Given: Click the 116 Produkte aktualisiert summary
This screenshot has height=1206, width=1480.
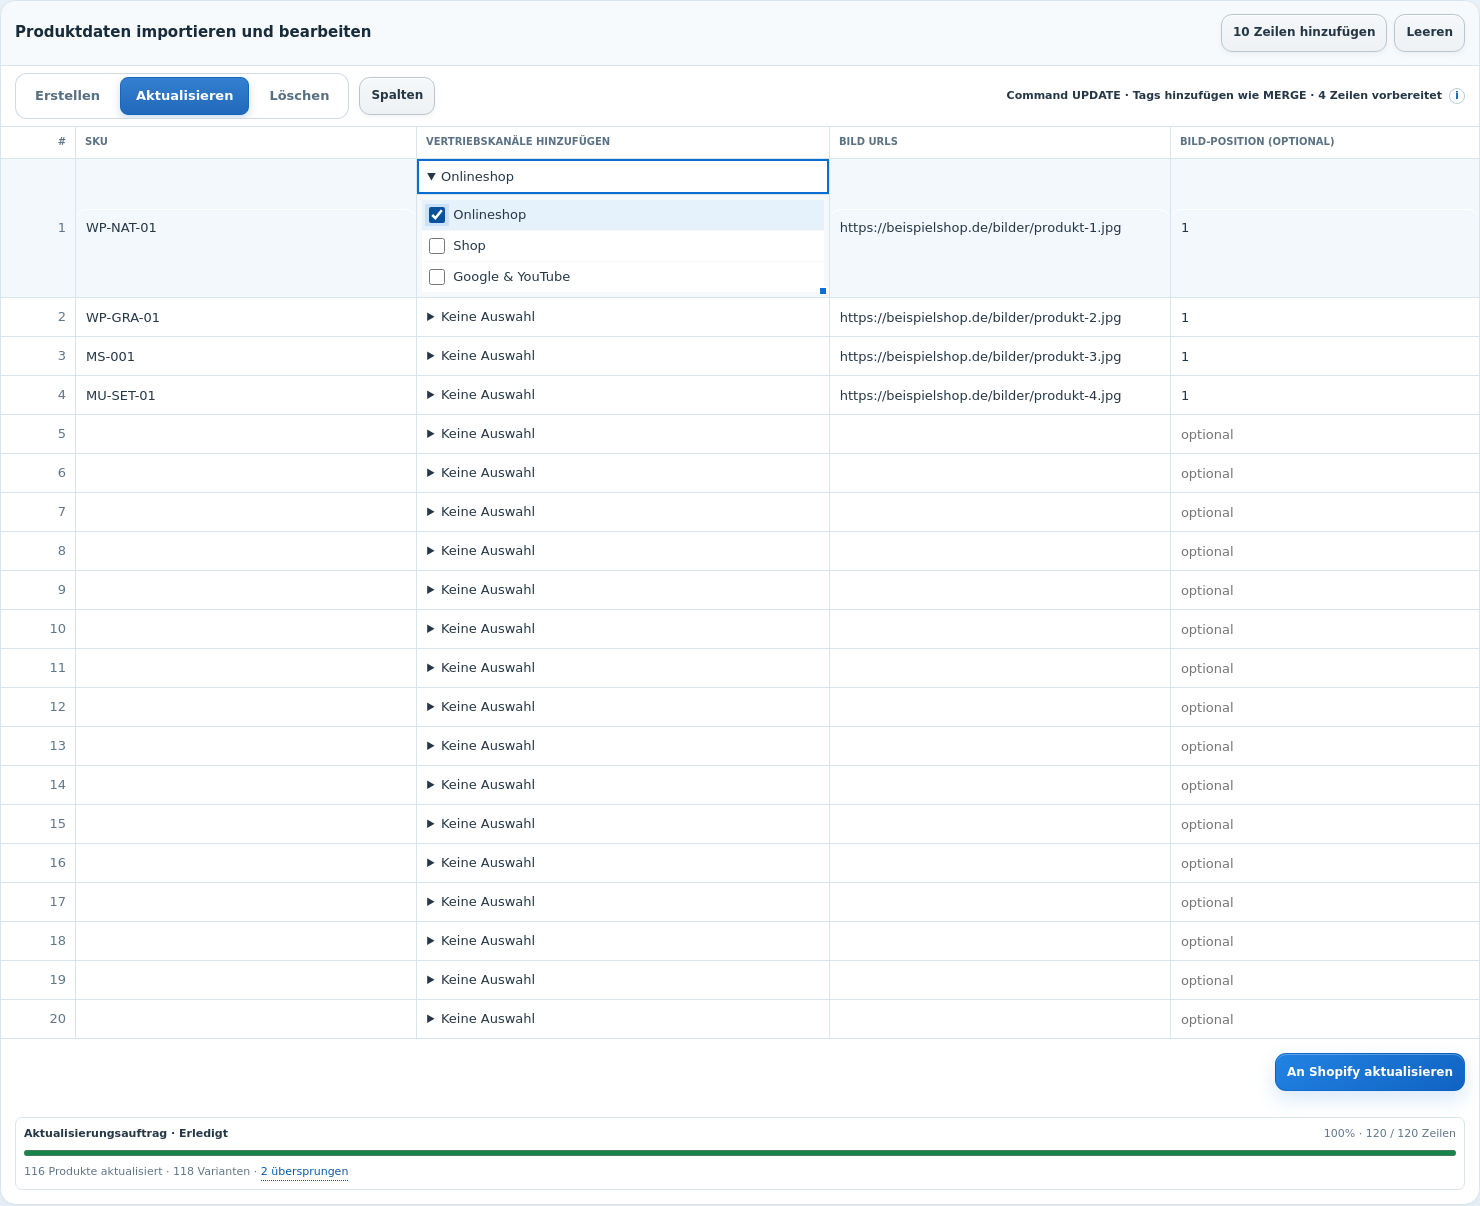Looking at the screenshot, I should pyautogui.click(x=93, y=1172).
